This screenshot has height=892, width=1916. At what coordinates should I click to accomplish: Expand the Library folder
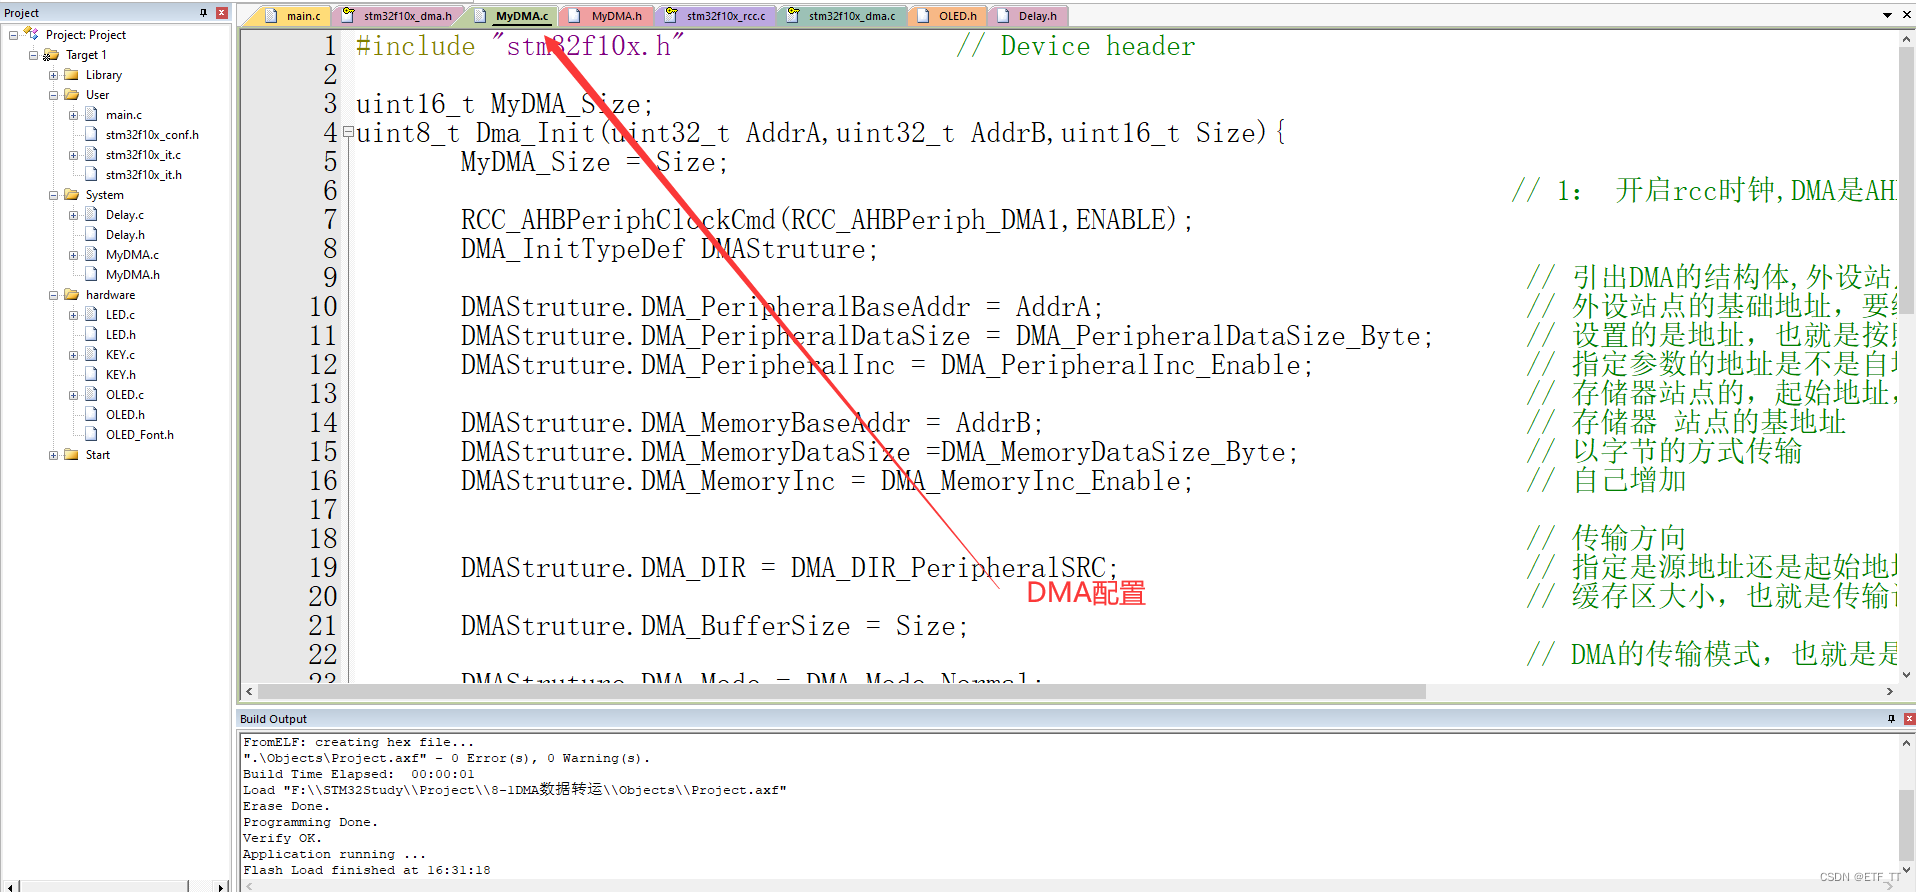coord(53,75)
